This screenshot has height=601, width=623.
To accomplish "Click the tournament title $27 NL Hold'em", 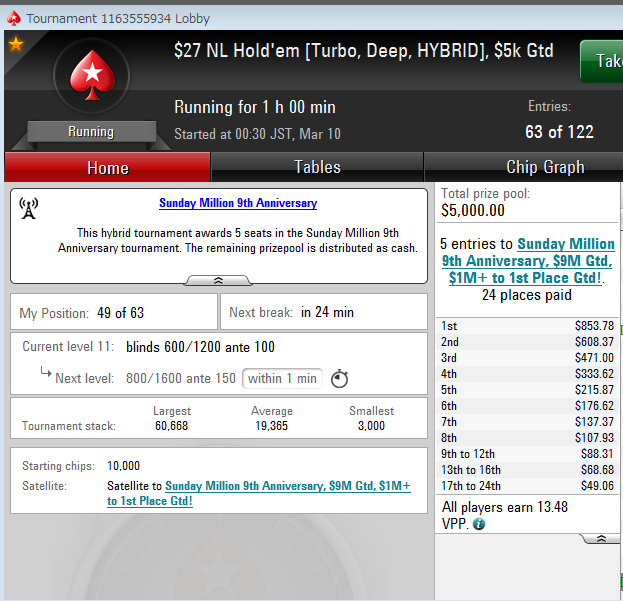I will coord(364,51).
